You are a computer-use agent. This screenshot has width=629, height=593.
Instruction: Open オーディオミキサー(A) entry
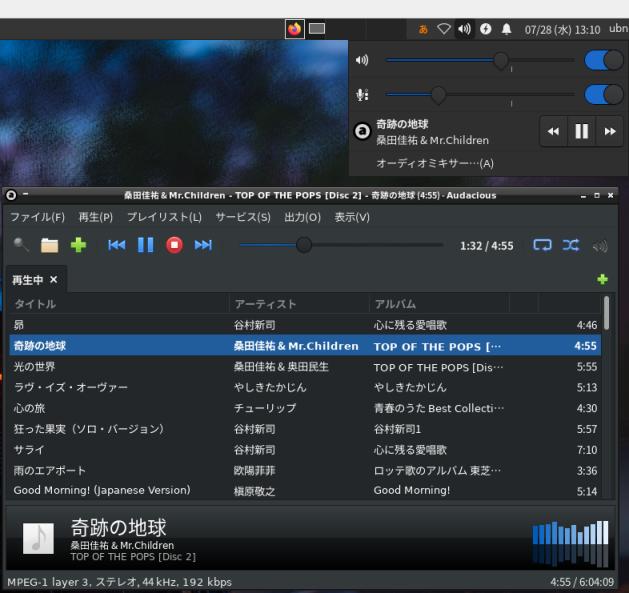click(x=435, y=163)
